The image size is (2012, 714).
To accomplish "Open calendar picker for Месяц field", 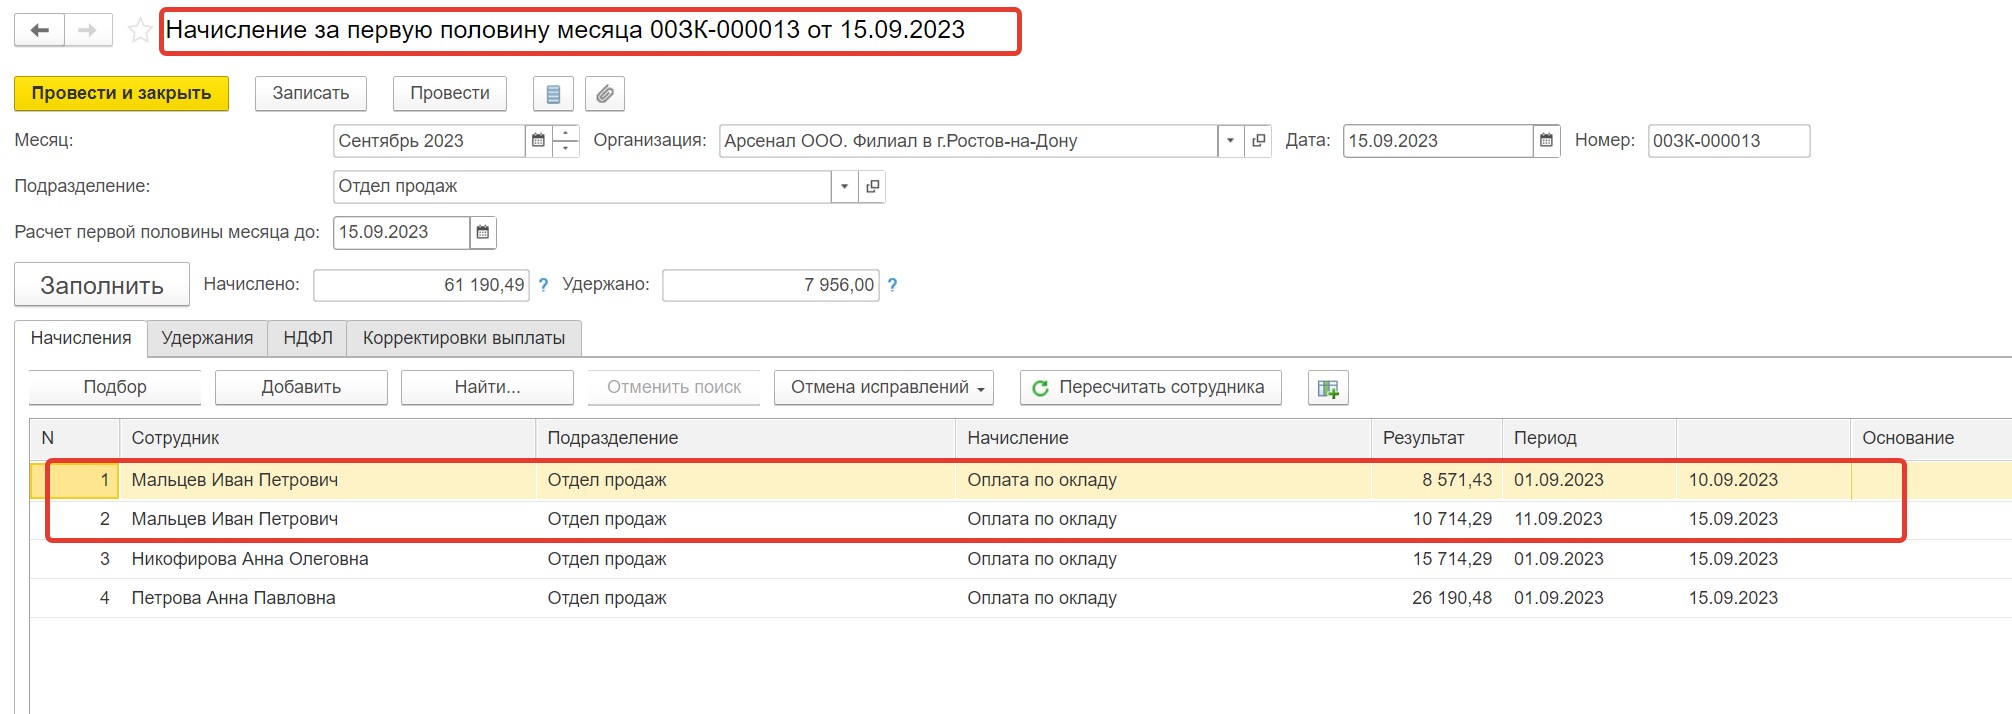I will pos(538,141).
